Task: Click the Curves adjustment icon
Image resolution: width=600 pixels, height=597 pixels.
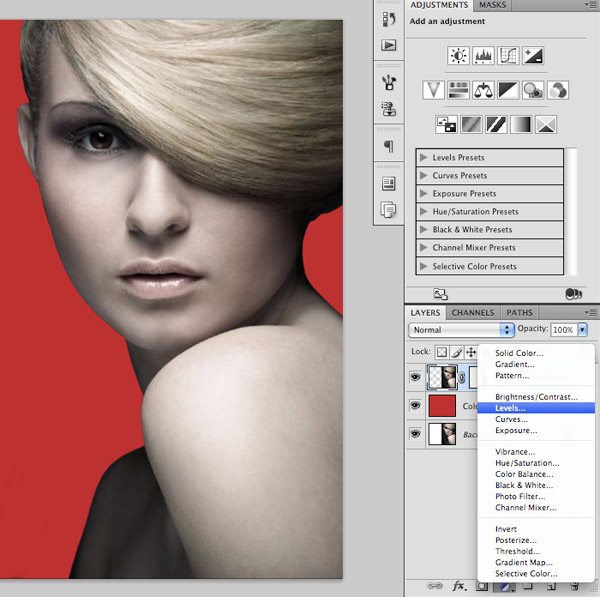Action: 508,56
